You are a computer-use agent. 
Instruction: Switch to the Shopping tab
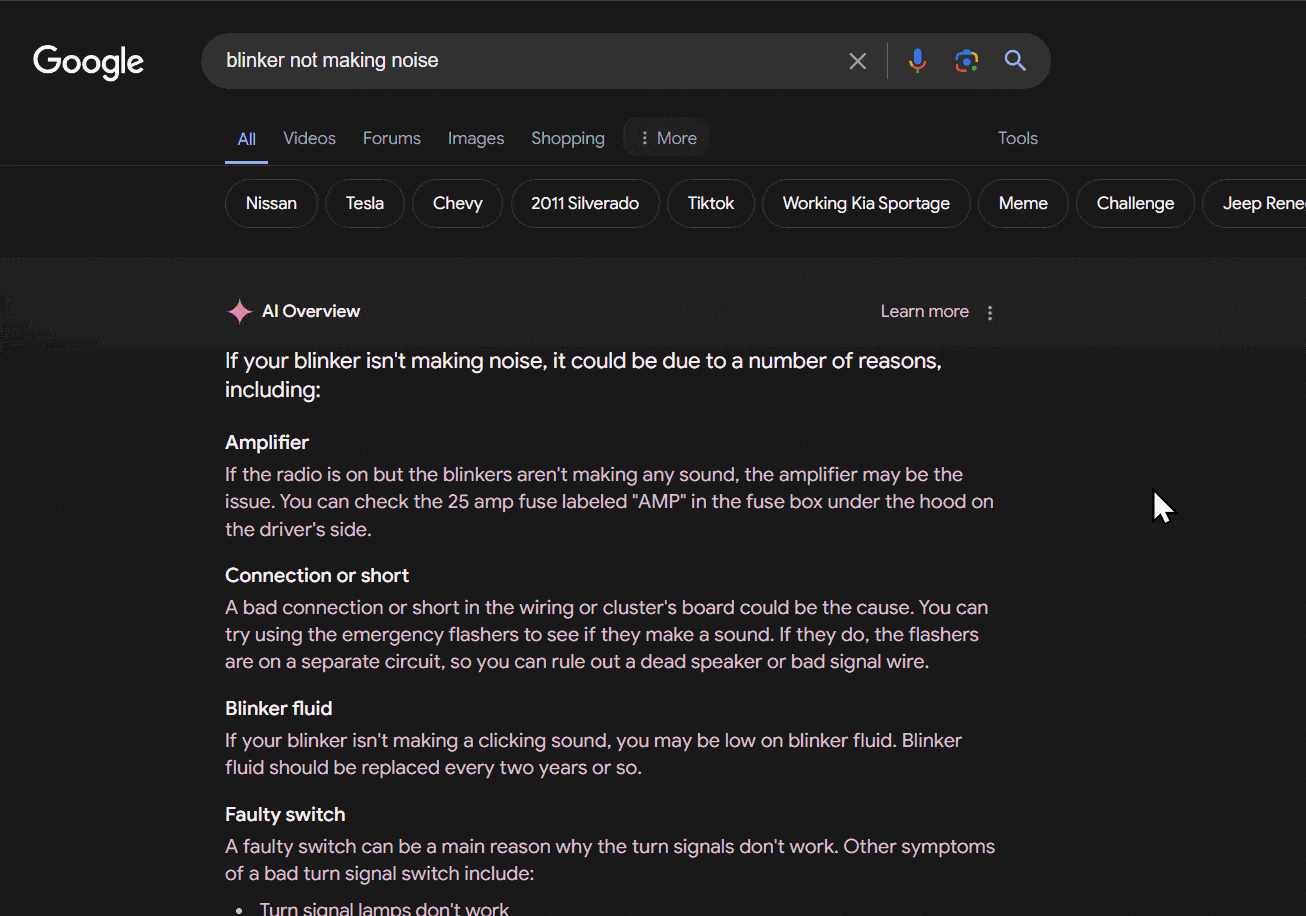click(x=568, y=138)
